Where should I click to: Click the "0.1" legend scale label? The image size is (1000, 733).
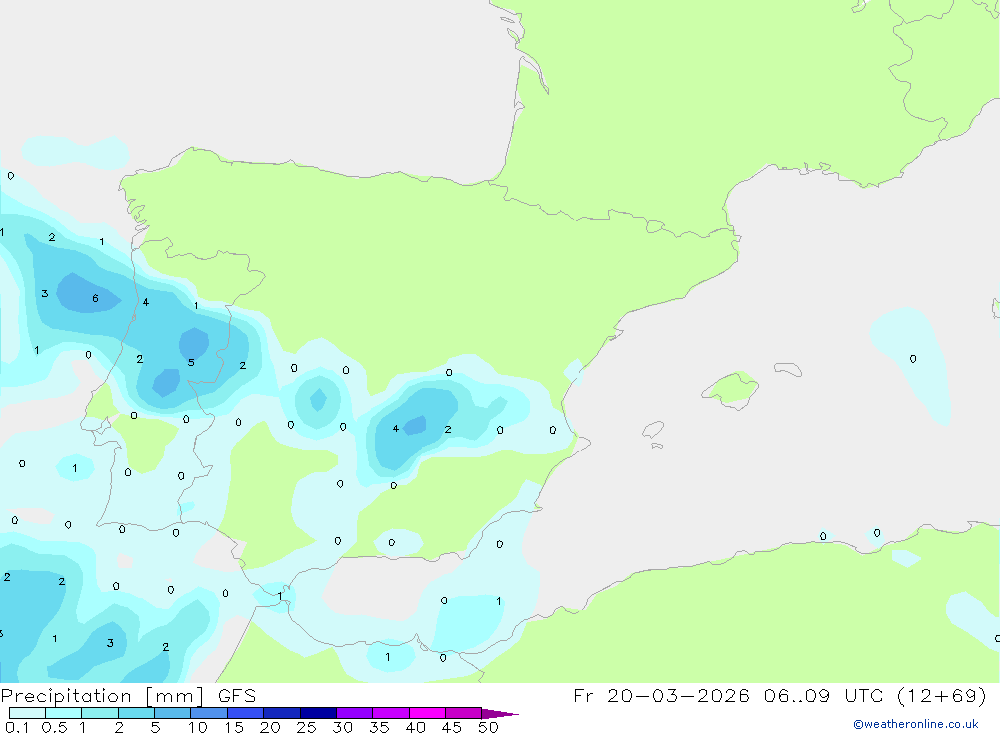pyautogui.click(x=17, y=727)
